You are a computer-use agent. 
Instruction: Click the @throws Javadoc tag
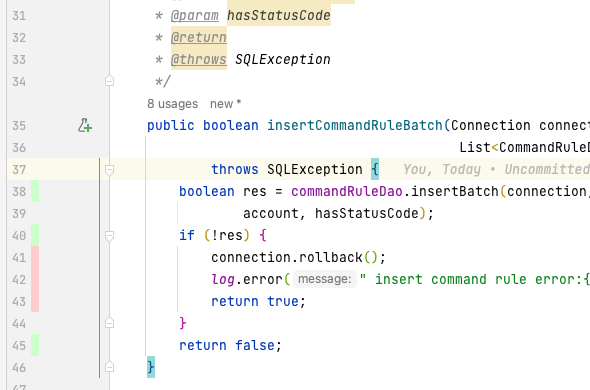[x=199, y=59]
